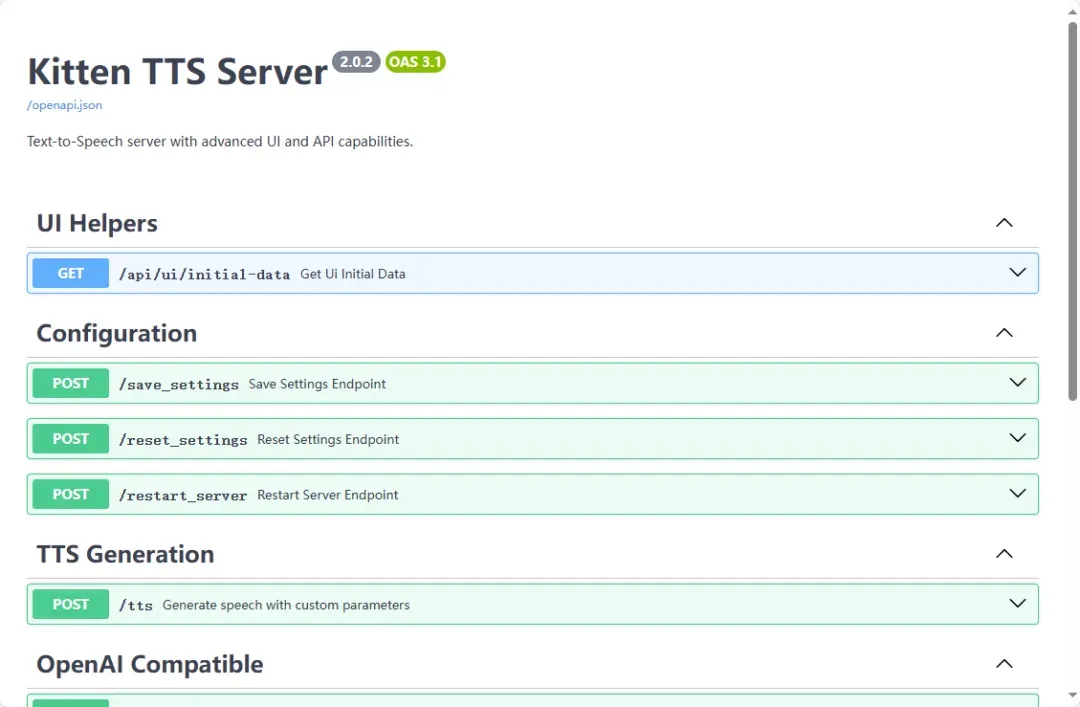The image size is (1080, 707).
Task: Expand the /tts endpoint arrow
Action: coord(1017,604)
